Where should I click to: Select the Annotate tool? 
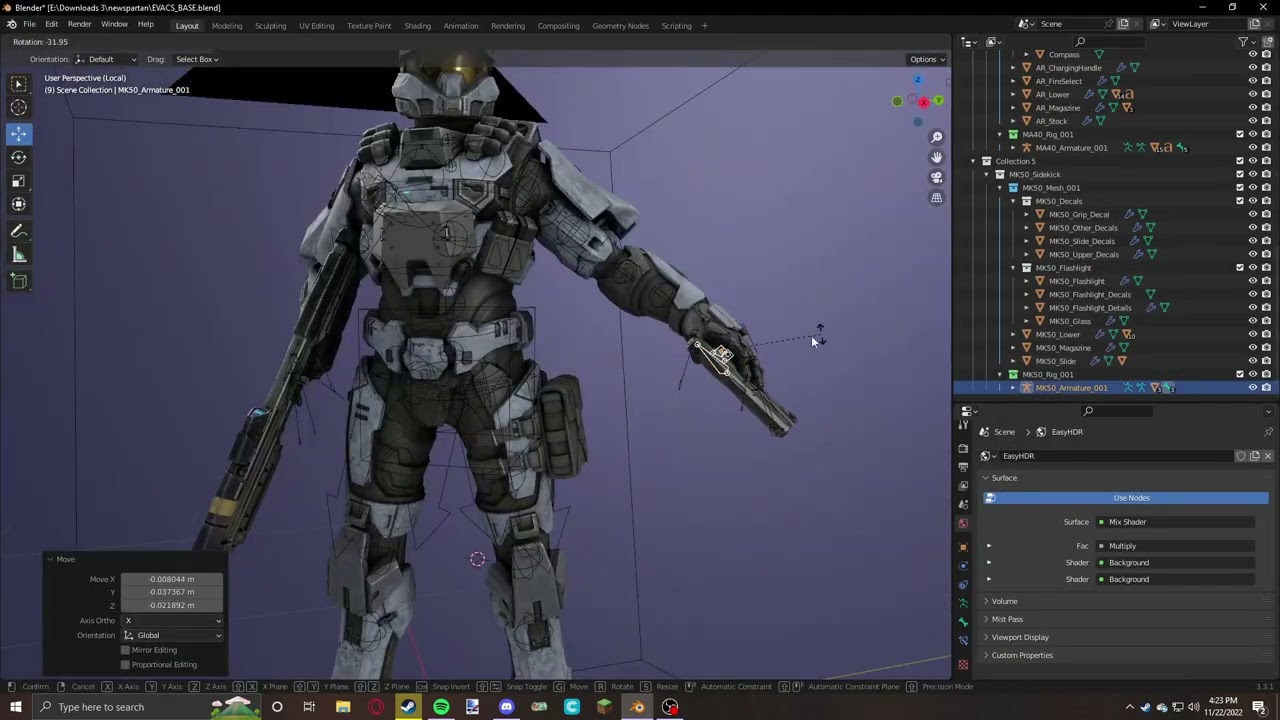(x=19, y=231)
